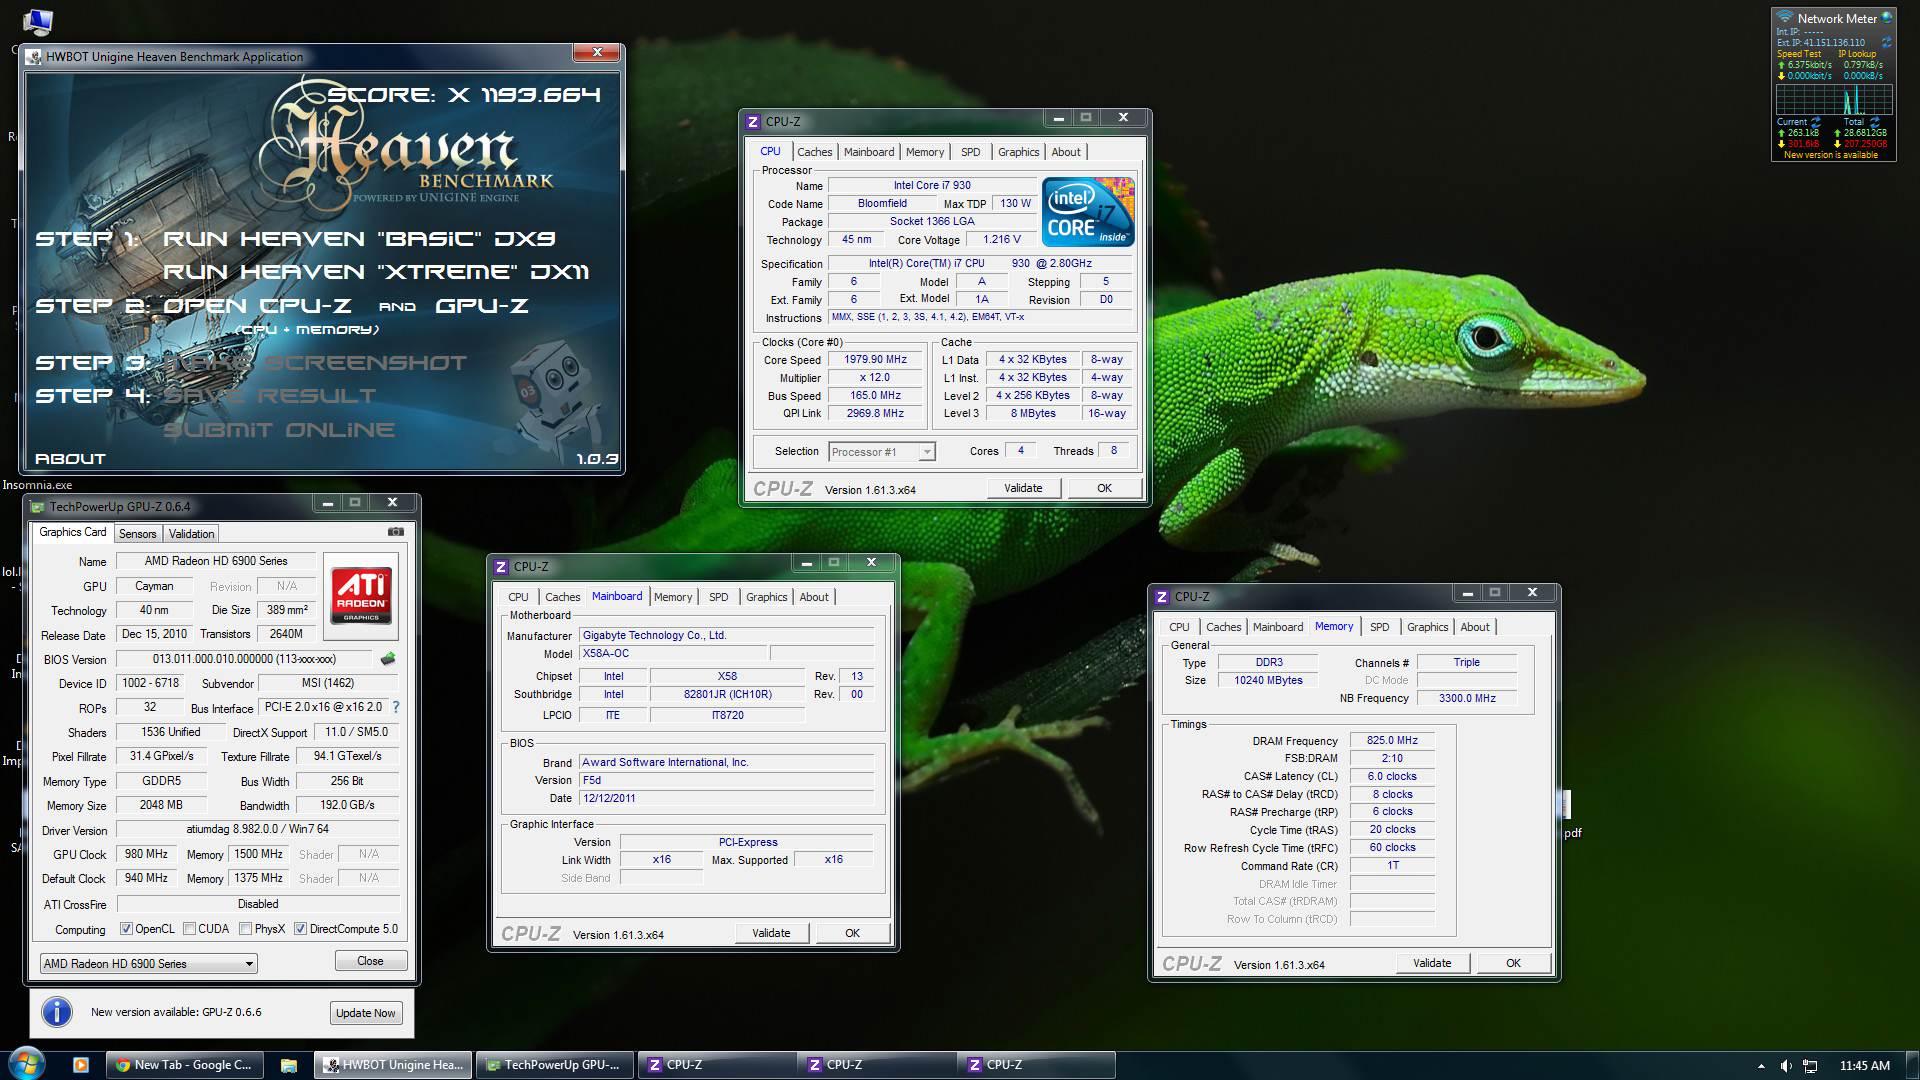Open Graphics tab in CPU-Z Memory window

click(x=1427, y=627)
